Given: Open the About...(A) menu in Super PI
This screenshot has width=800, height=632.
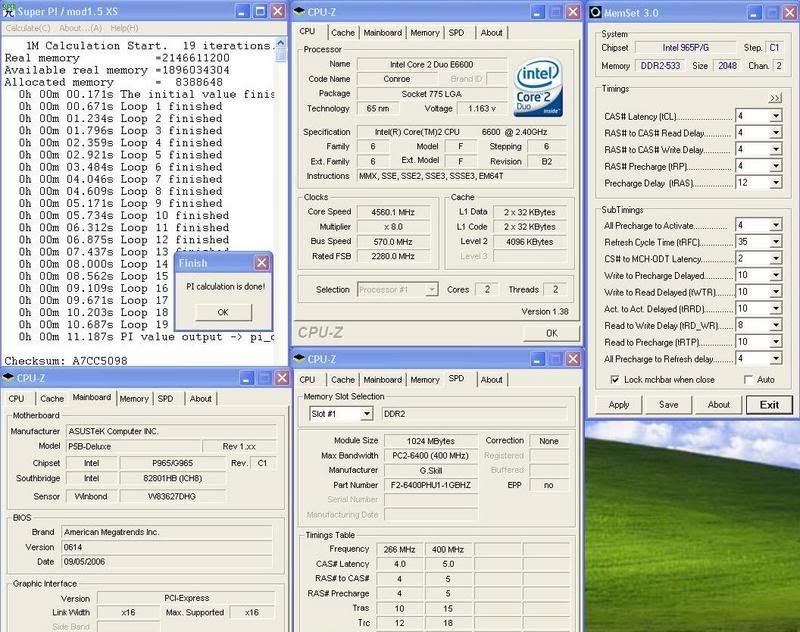Looking at the screenshot, I should tap(81, 28).
